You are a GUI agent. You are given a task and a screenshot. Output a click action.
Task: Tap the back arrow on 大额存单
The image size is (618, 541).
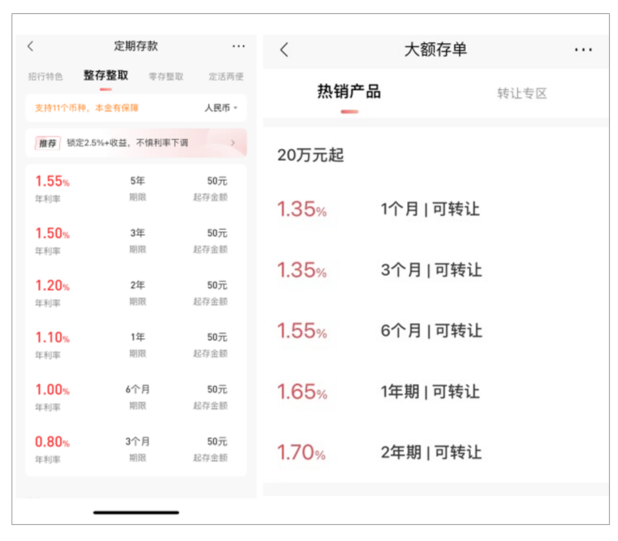click(x=284, y=50)
